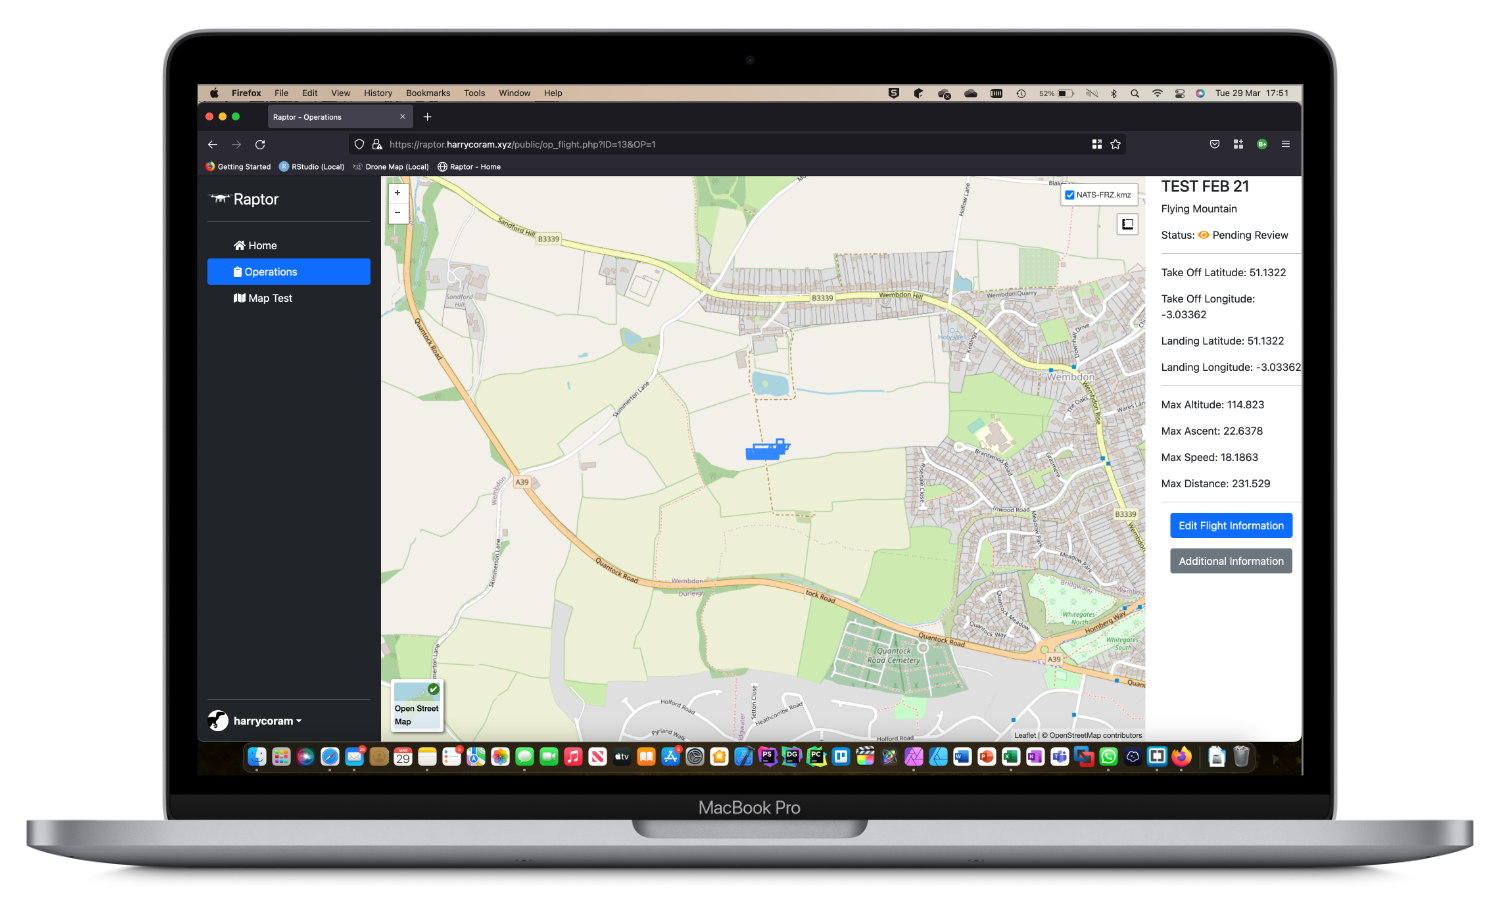Viewport: 1500px width, 900px height.
Task: Click the Drone Map (Local) bookmark
Action: coord(396,167)
